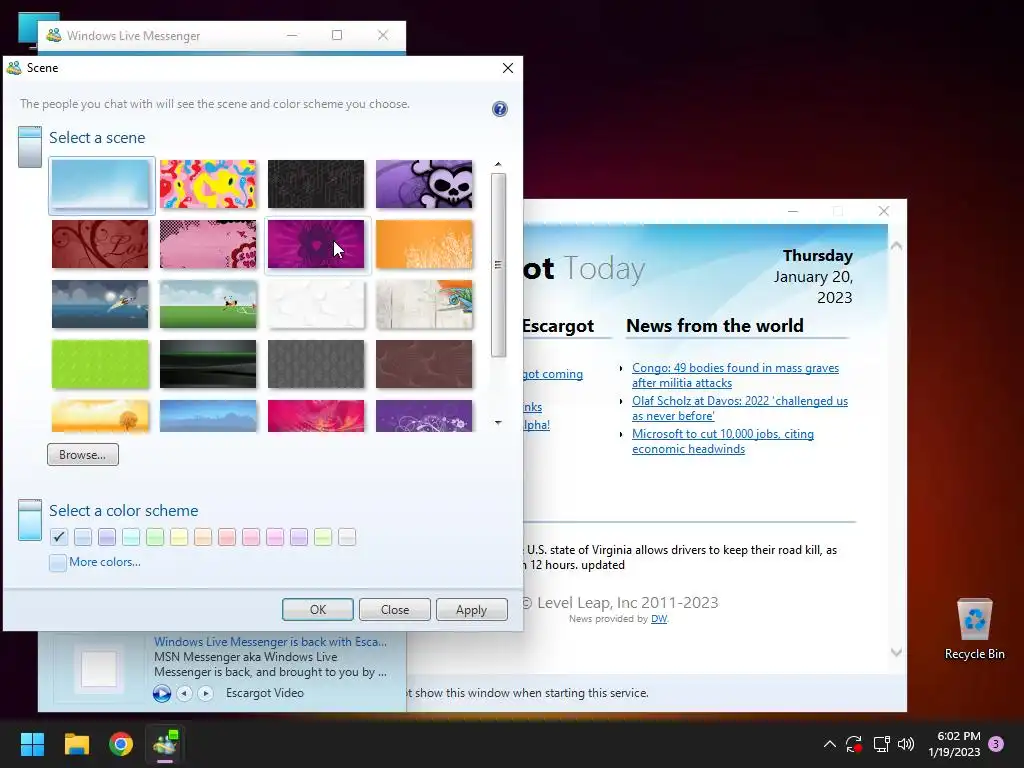The height and width of the screenshot is (768, 1024).
Task: Choose the salmon red color scheme swatch
Action: coord(227,537)
